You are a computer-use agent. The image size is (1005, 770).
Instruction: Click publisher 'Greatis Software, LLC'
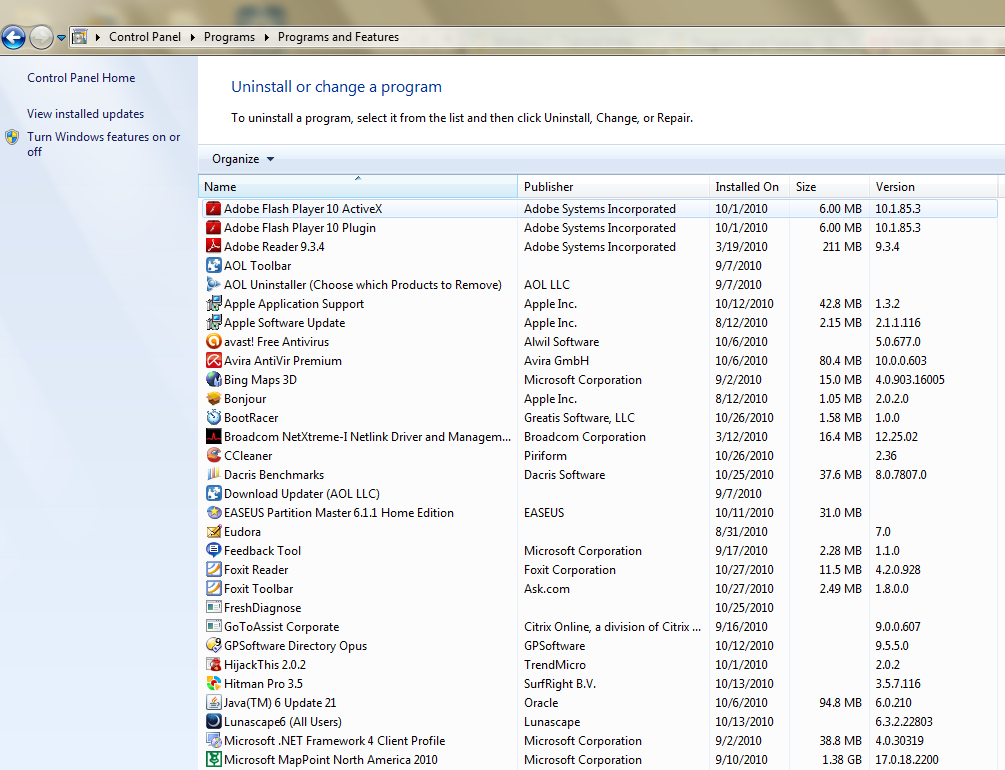(x=579, y=418)
